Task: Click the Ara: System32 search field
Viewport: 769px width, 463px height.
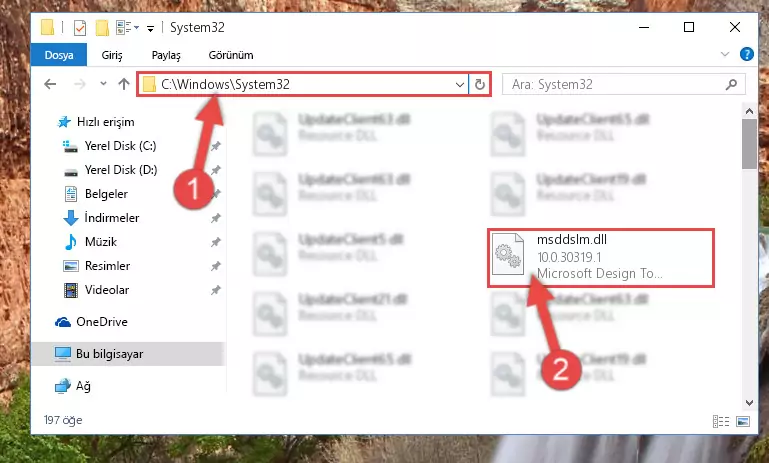Action: [x=615, y=84]
